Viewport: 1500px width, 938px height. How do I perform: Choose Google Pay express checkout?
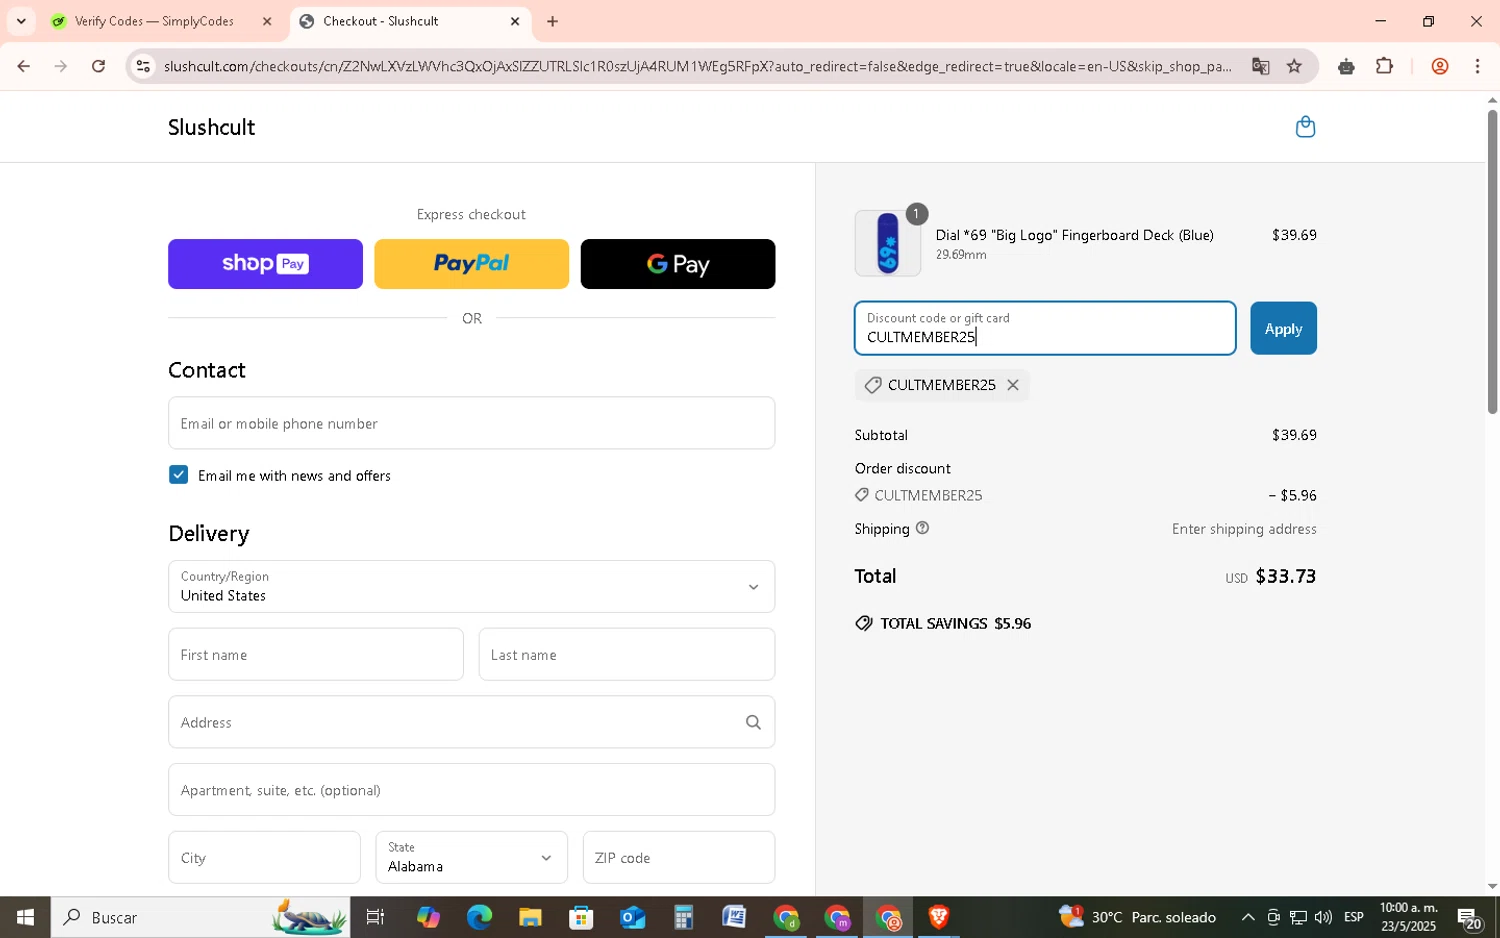pyautogui.click(x=678, y=264)
